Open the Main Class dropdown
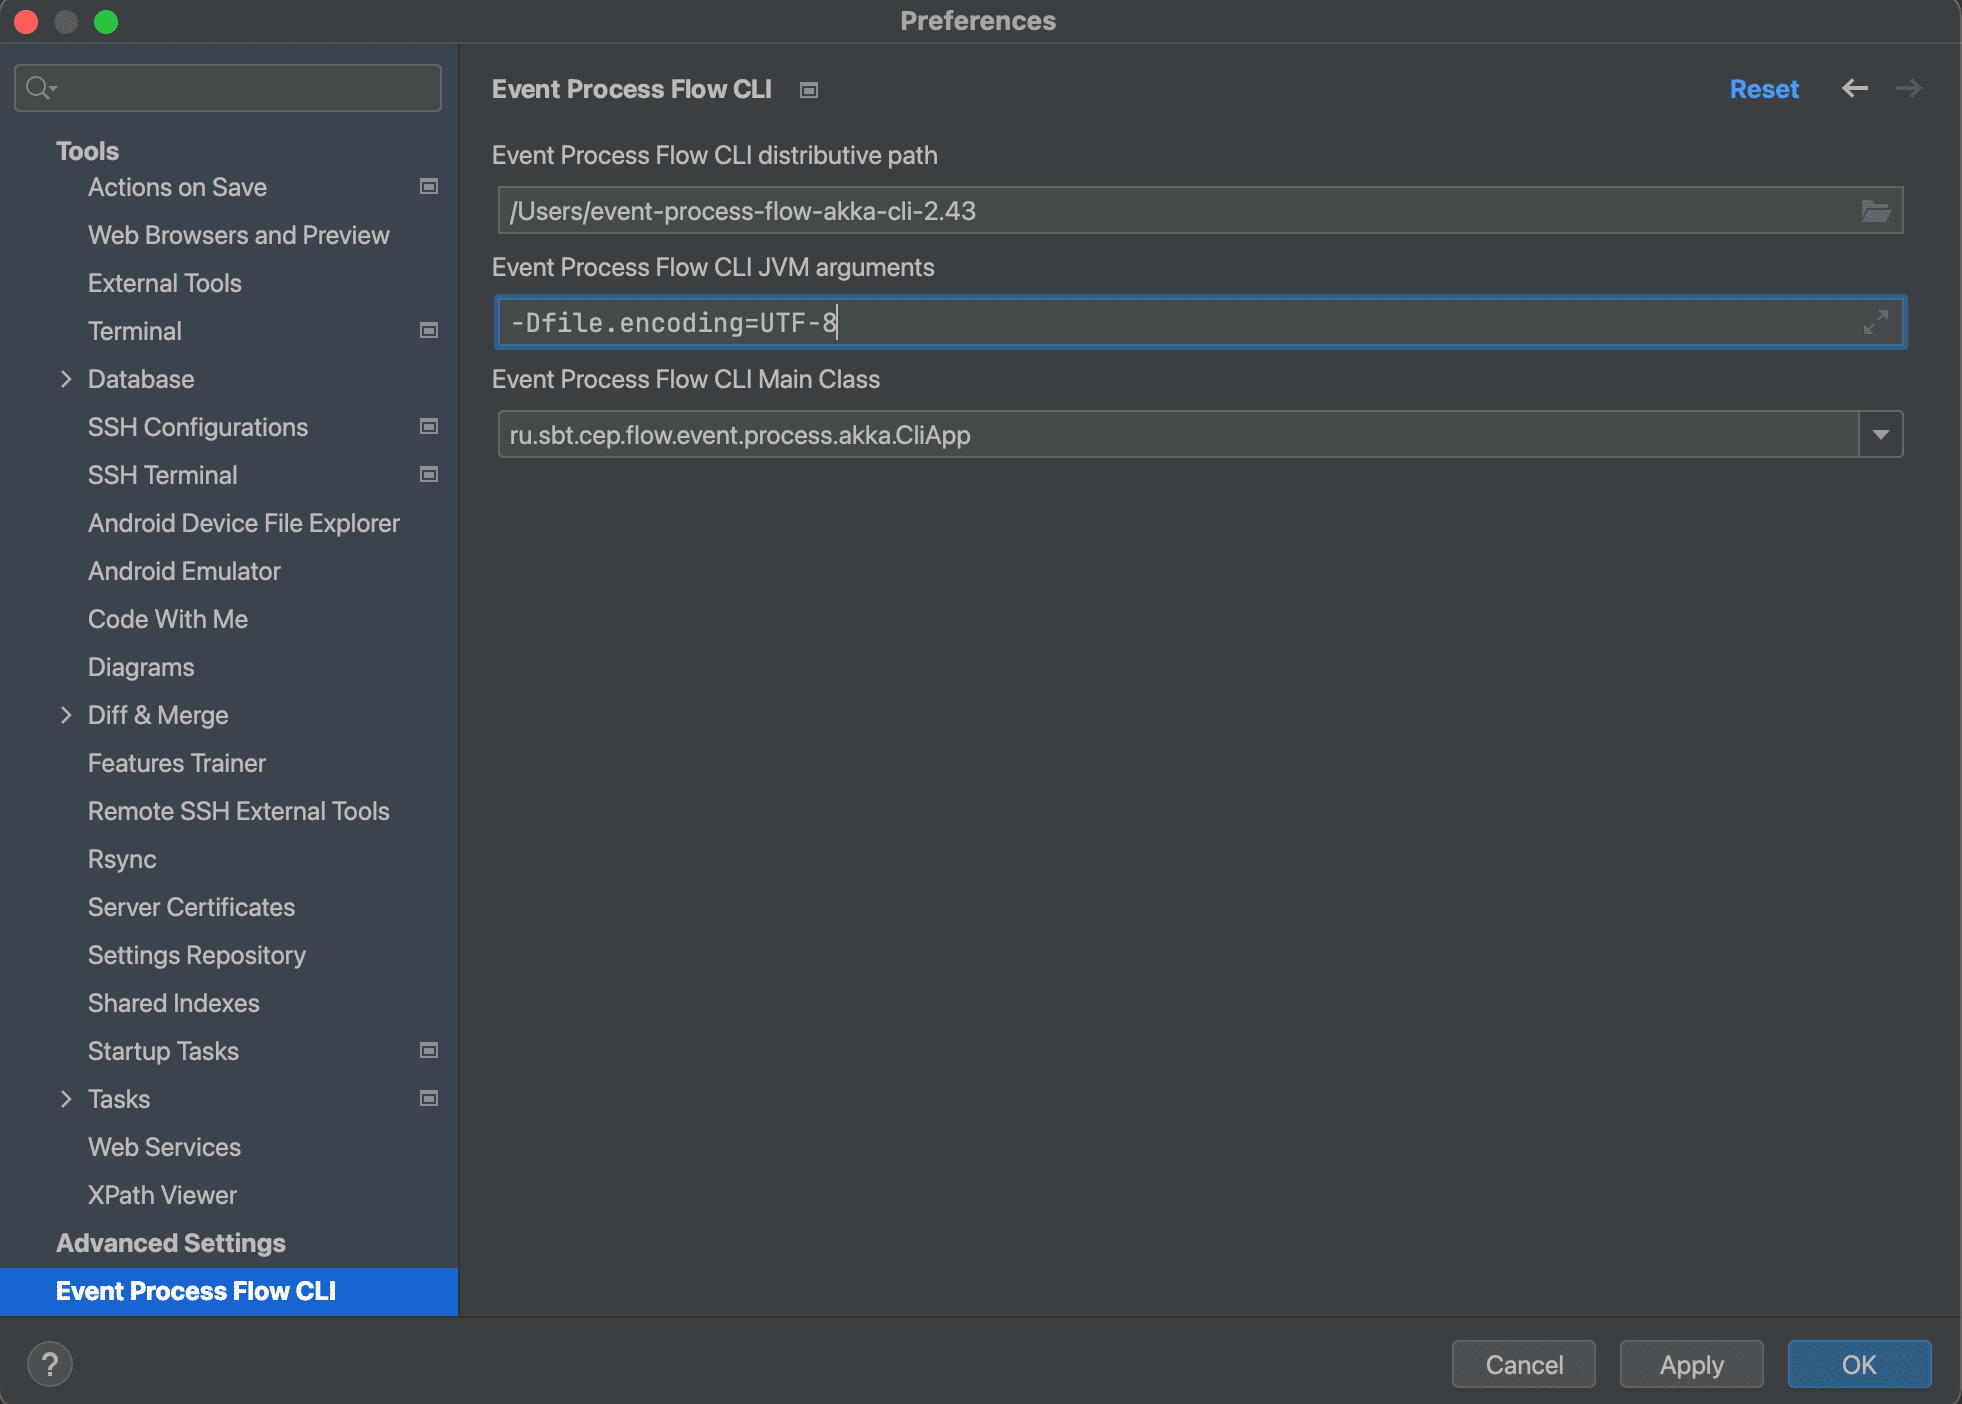 point(1881,434)
